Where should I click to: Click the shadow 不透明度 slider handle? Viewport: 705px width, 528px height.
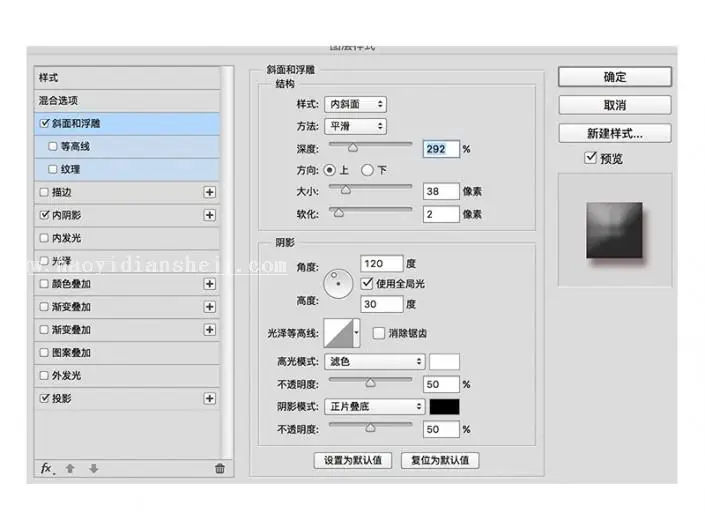[x=370, y=427]
